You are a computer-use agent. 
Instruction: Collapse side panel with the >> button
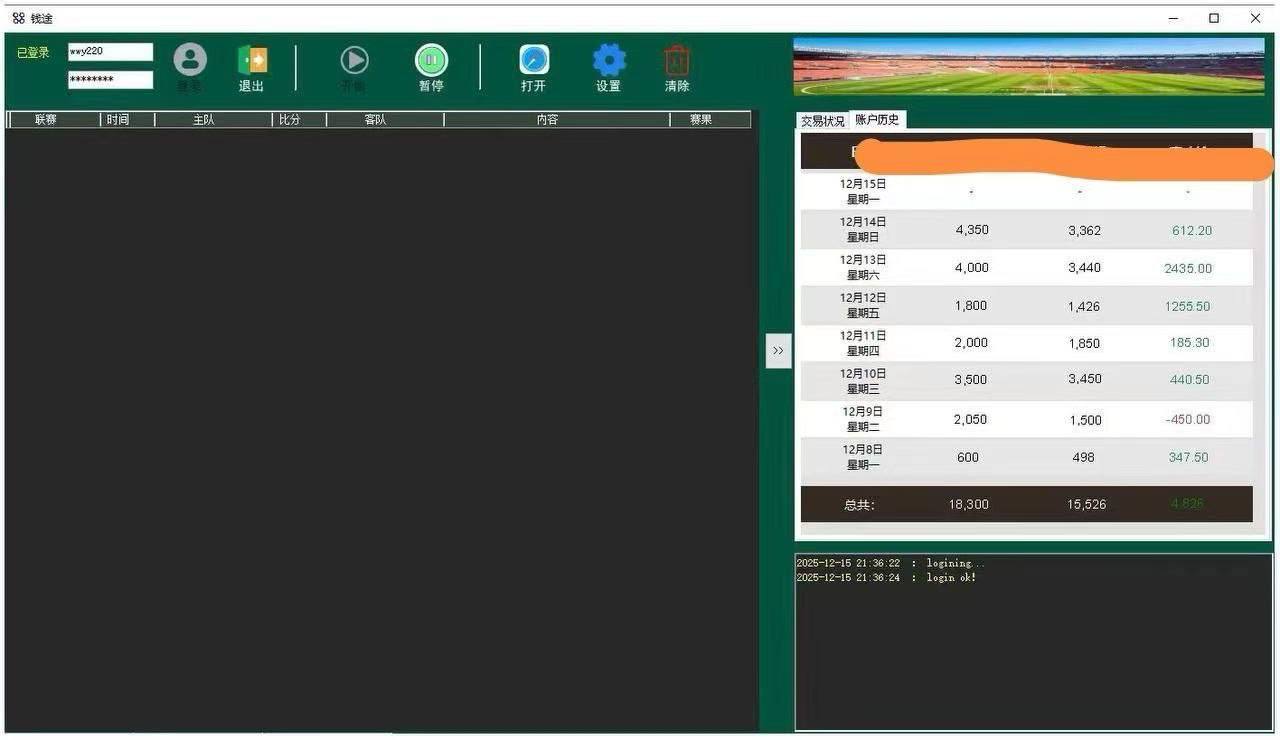pos(778,351)
